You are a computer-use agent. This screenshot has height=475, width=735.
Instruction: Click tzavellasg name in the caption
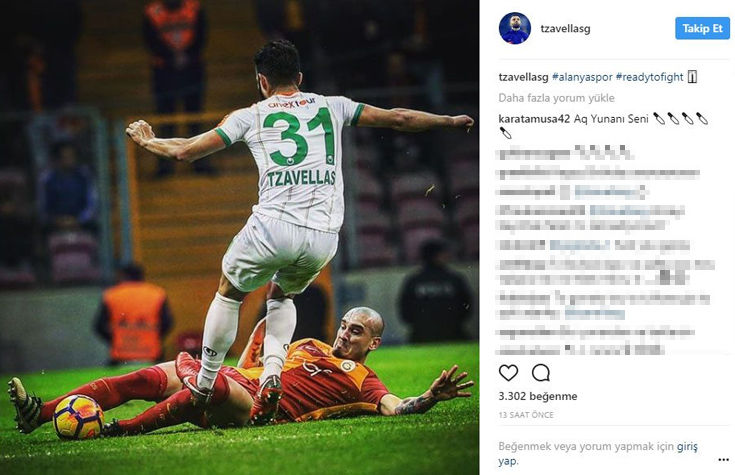[524, 77]
